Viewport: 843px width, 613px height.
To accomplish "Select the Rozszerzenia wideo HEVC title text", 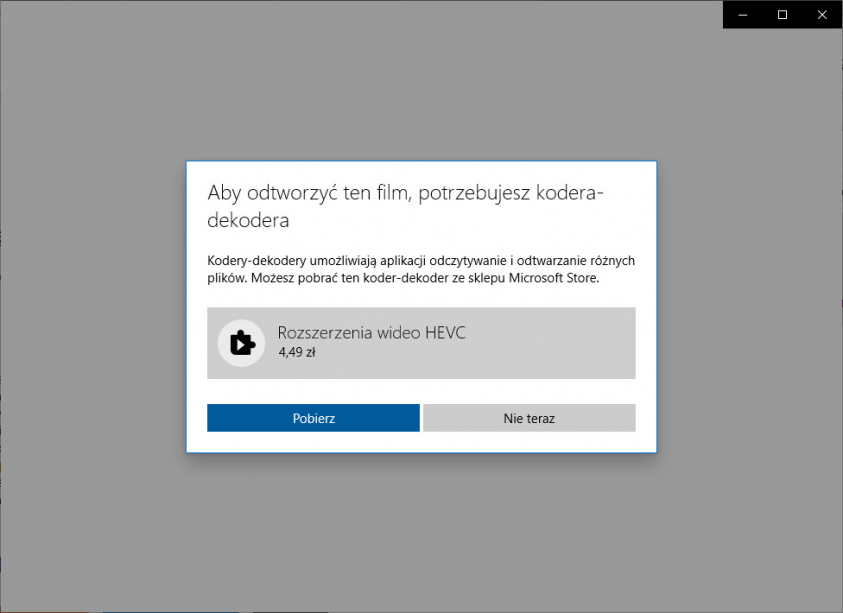I will [x=371, y=333].
